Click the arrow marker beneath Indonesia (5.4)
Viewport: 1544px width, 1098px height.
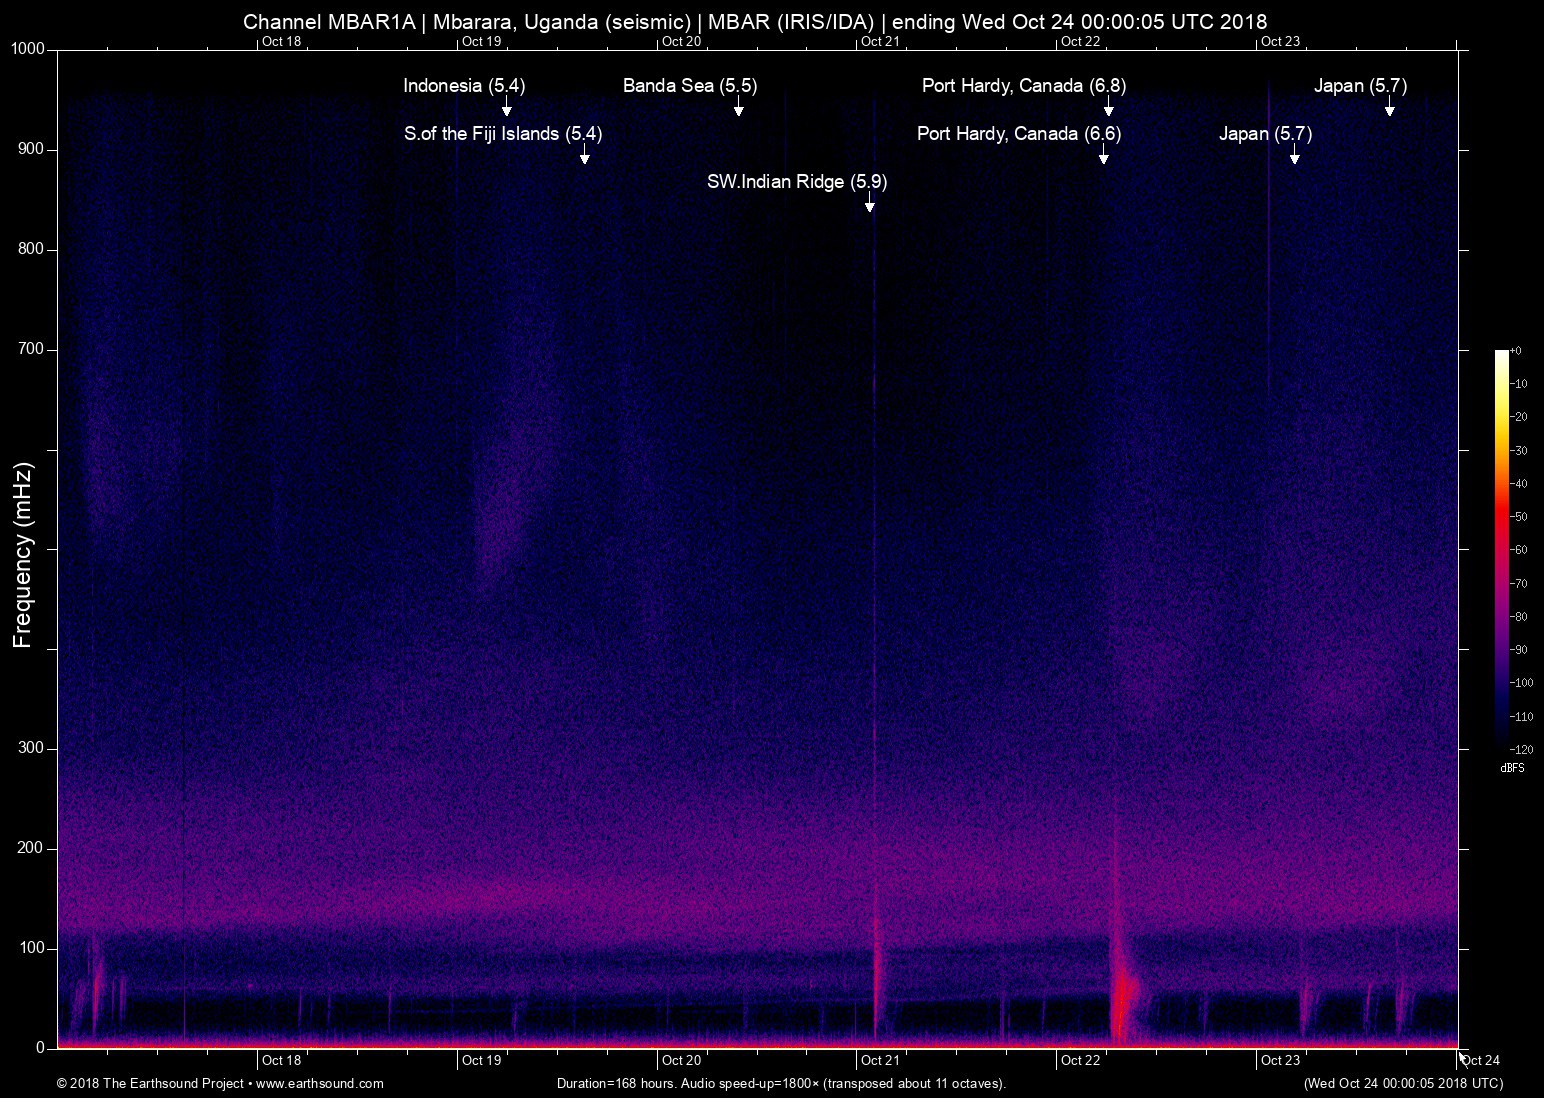[x=506, y=108]
